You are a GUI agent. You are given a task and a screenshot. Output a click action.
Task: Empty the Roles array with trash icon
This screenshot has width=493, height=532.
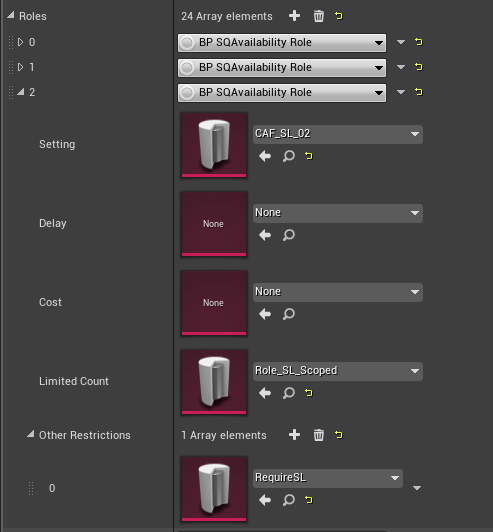point(318,16)
